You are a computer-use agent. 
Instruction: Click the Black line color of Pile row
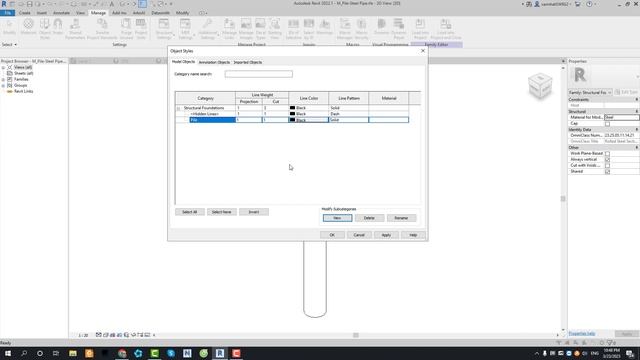tap(309, 120)
